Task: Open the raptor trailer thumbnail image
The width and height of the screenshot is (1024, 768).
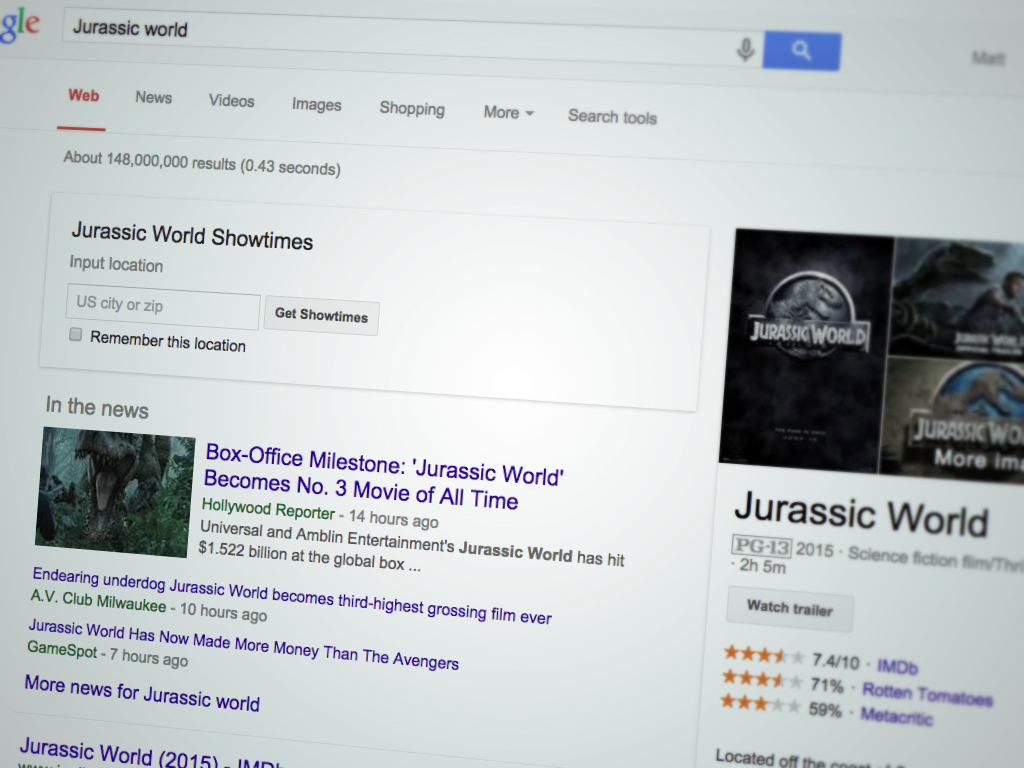Action: pyautogui.click(x=957, y=298)
